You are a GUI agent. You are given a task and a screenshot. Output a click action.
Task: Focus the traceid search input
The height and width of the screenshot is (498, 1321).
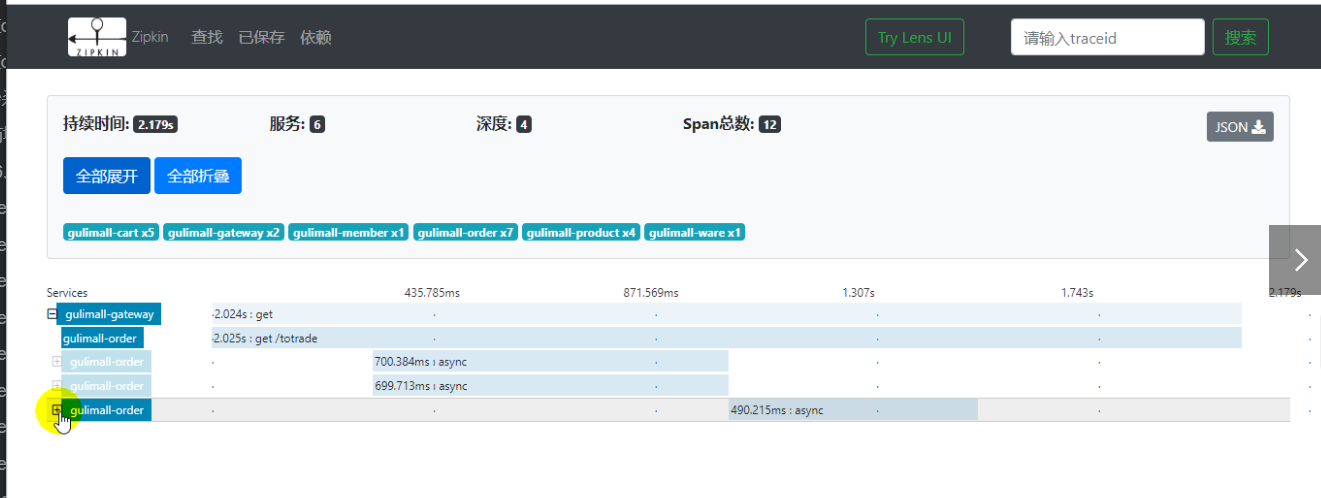click(x=1107, y=38)
